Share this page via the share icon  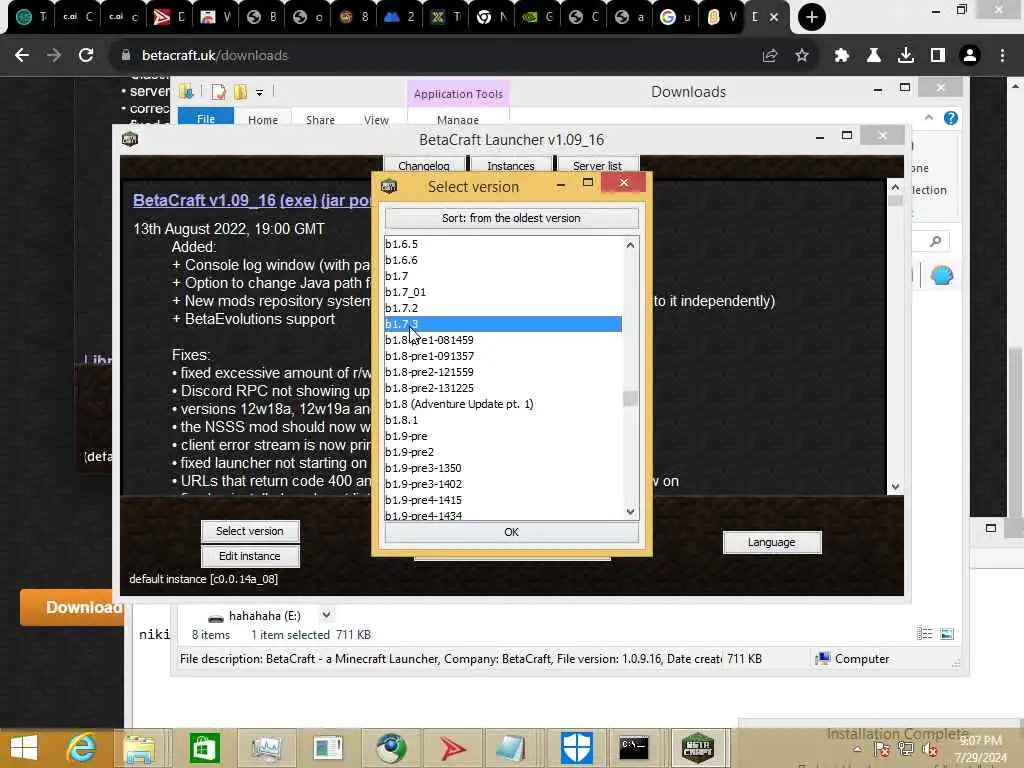click(770, 56)
